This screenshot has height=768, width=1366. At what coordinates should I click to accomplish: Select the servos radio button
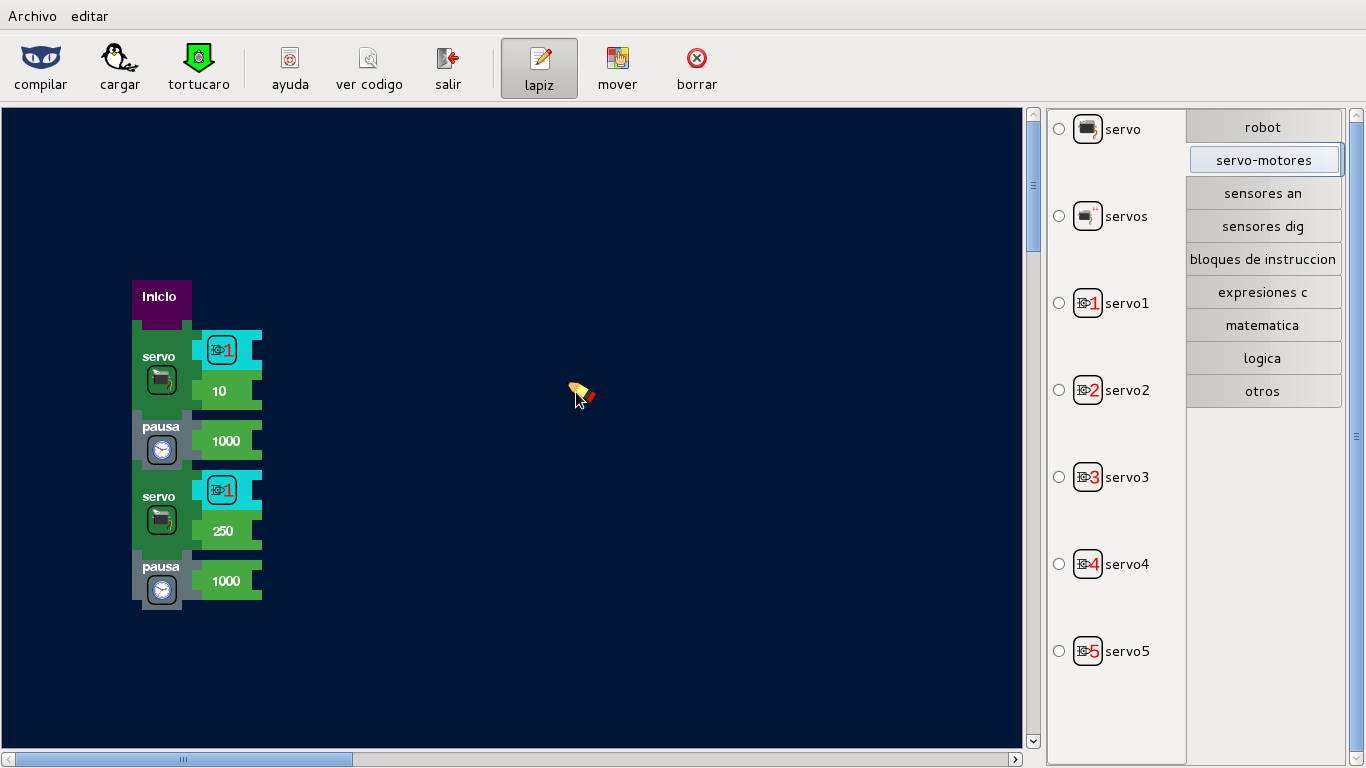coord(1059,216)
